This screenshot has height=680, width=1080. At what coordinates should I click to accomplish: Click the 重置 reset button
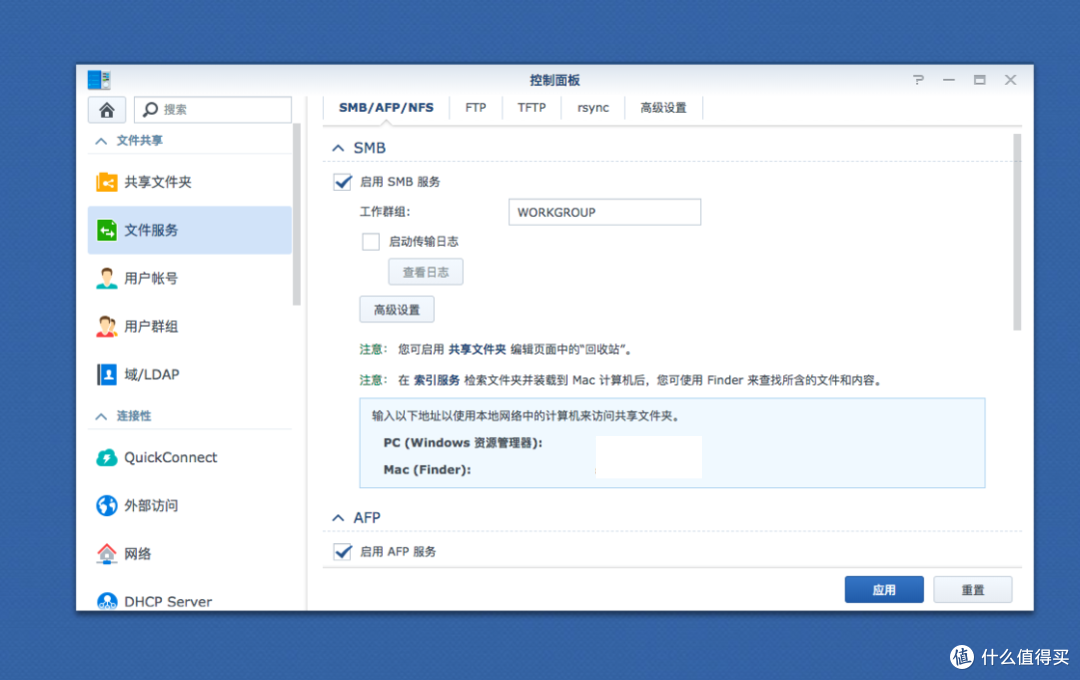(973, 590)
